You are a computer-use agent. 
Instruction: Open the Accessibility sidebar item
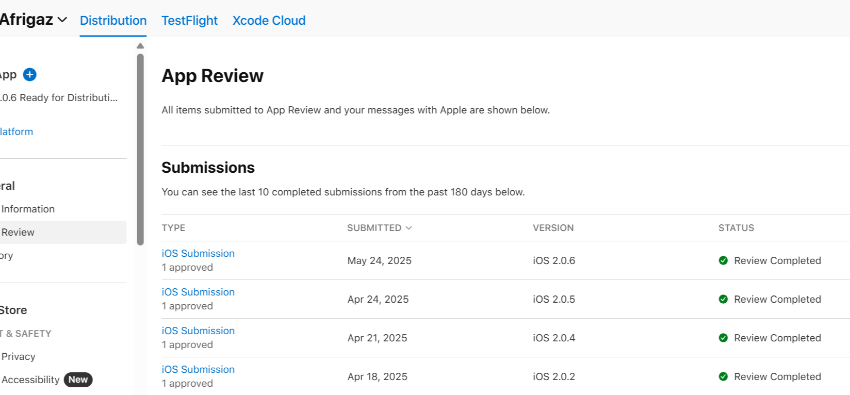tap(30, 380)
